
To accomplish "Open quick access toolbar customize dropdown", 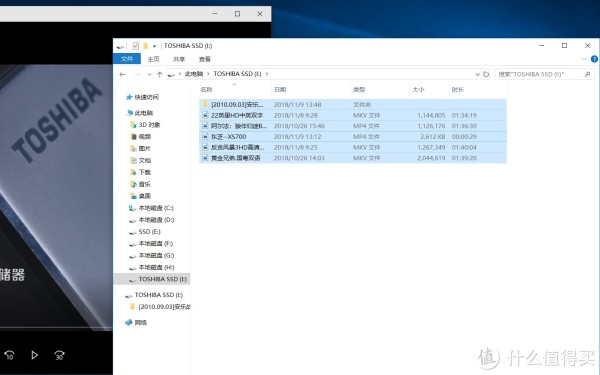I will tap(154, 46).
